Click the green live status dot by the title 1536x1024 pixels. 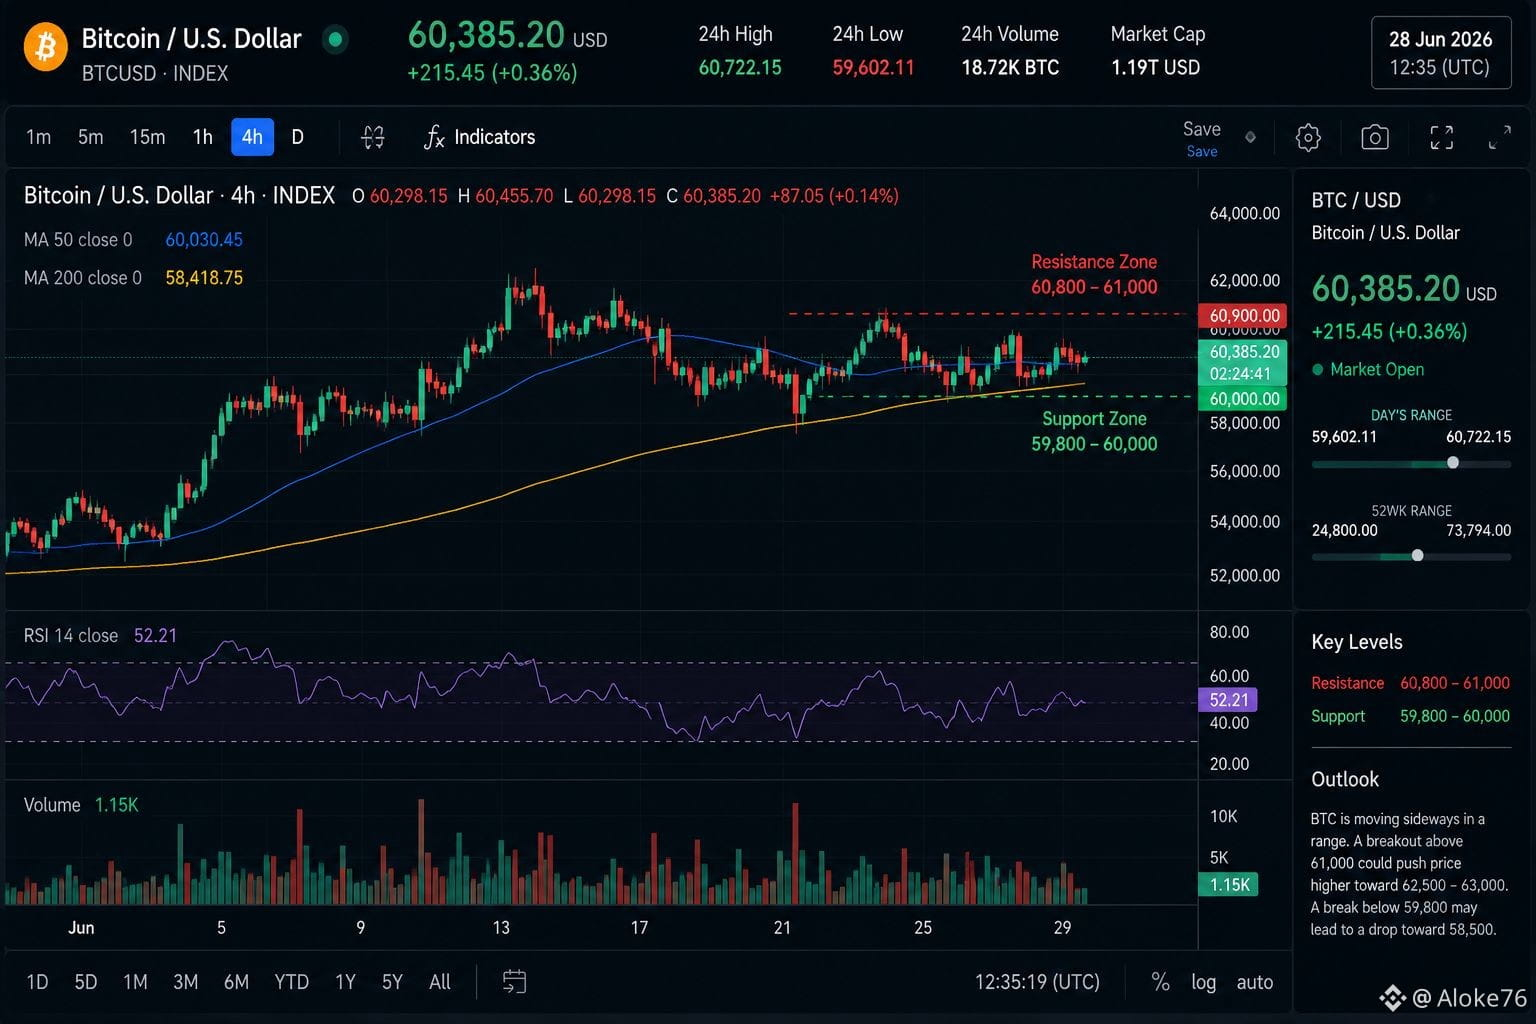click(x=335, y=40)
